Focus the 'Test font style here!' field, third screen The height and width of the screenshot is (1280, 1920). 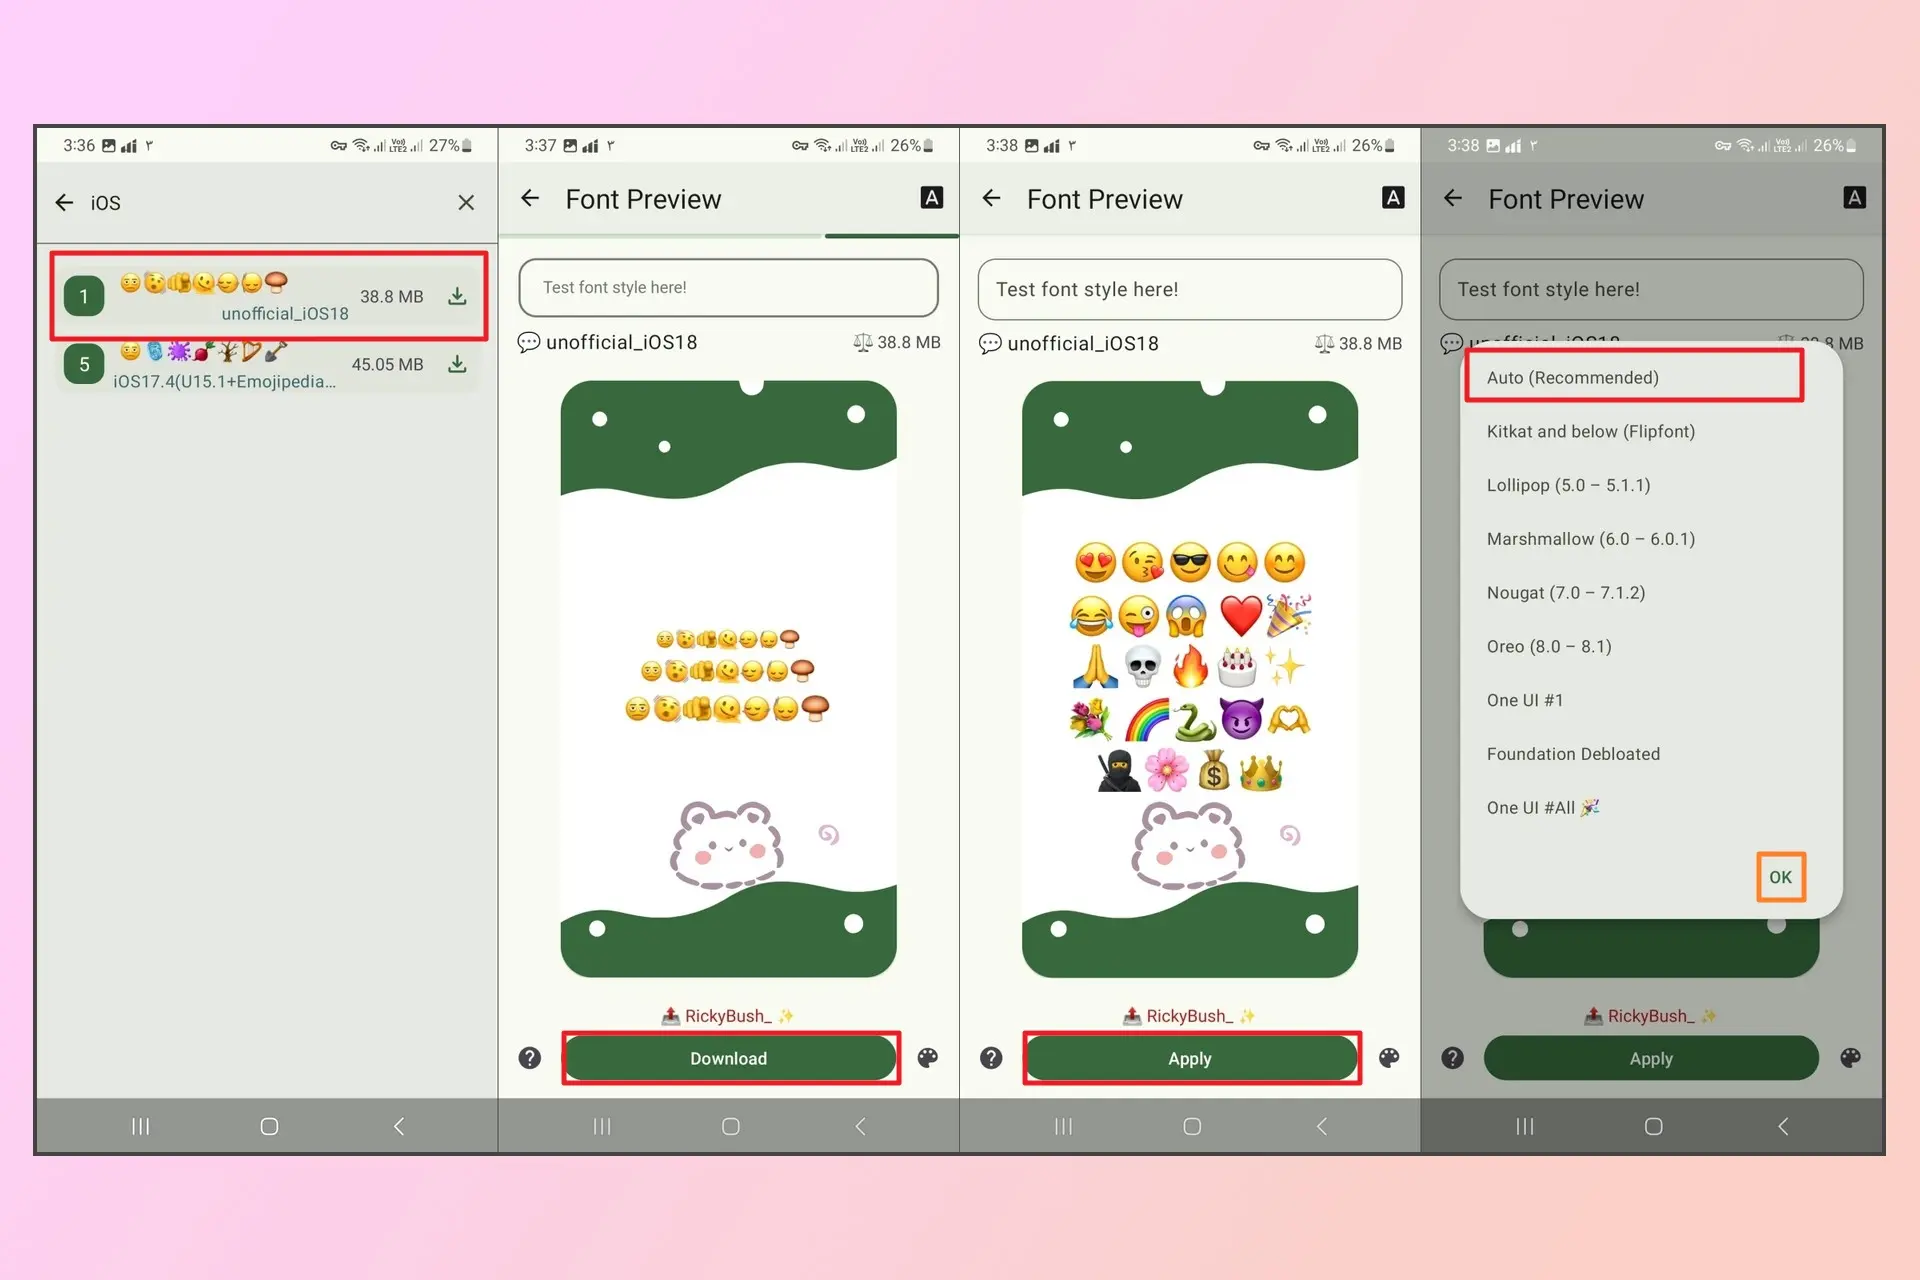(x=1190, y=289)
